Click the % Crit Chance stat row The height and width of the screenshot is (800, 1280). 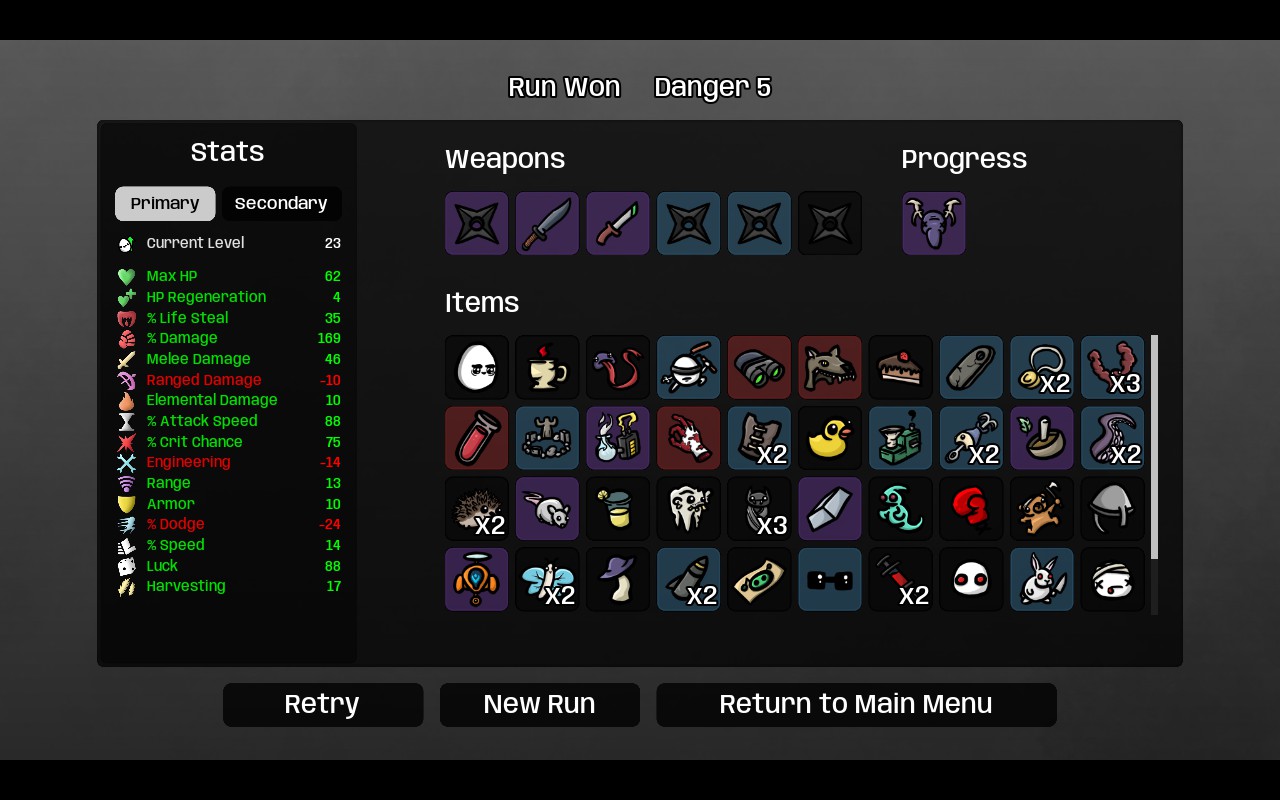(229, 441)
